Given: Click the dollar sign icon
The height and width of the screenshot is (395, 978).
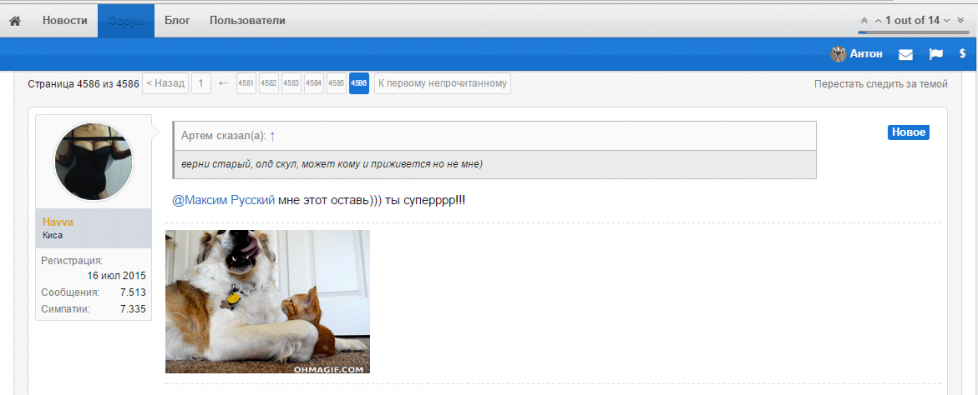Looking at the screenshot, I should pos(962,54).
